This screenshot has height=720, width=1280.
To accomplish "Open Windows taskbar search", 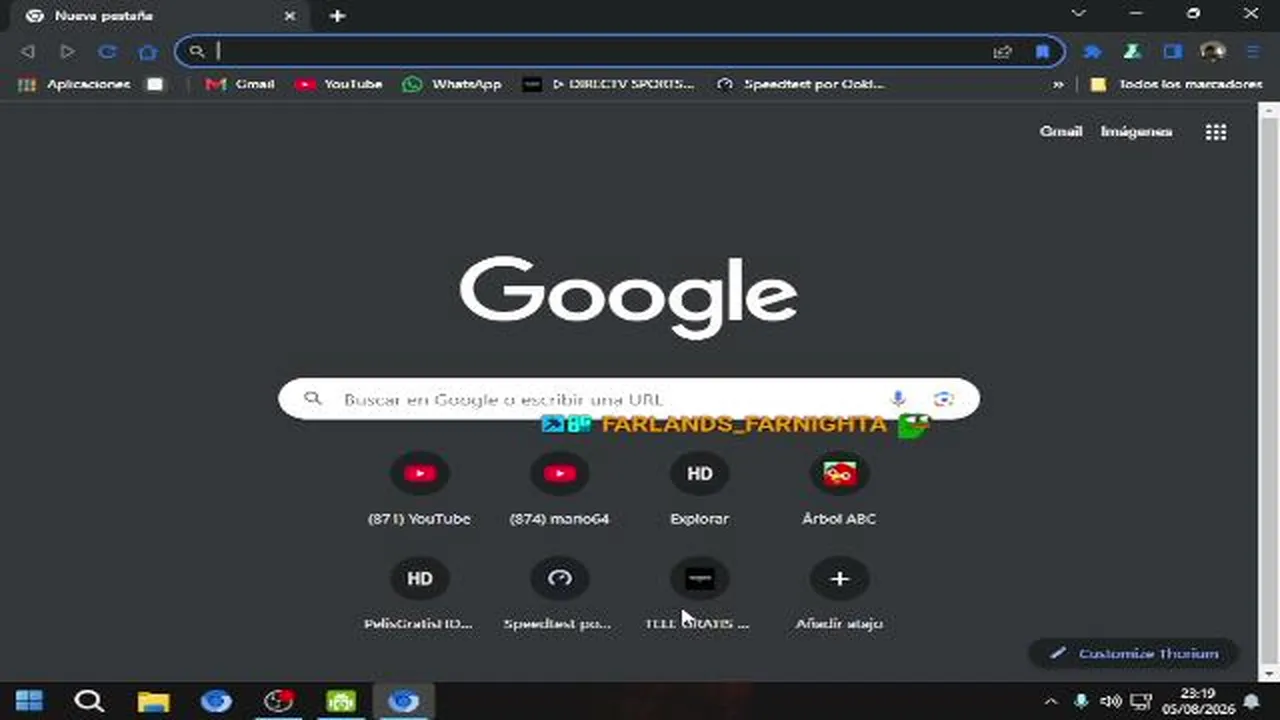I will point(89,701).
